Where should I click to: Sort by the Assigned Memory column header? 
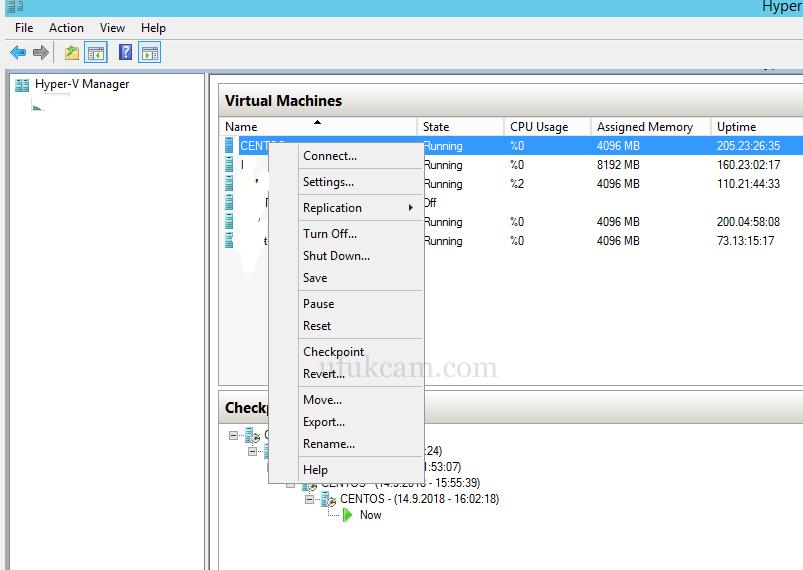650,126
